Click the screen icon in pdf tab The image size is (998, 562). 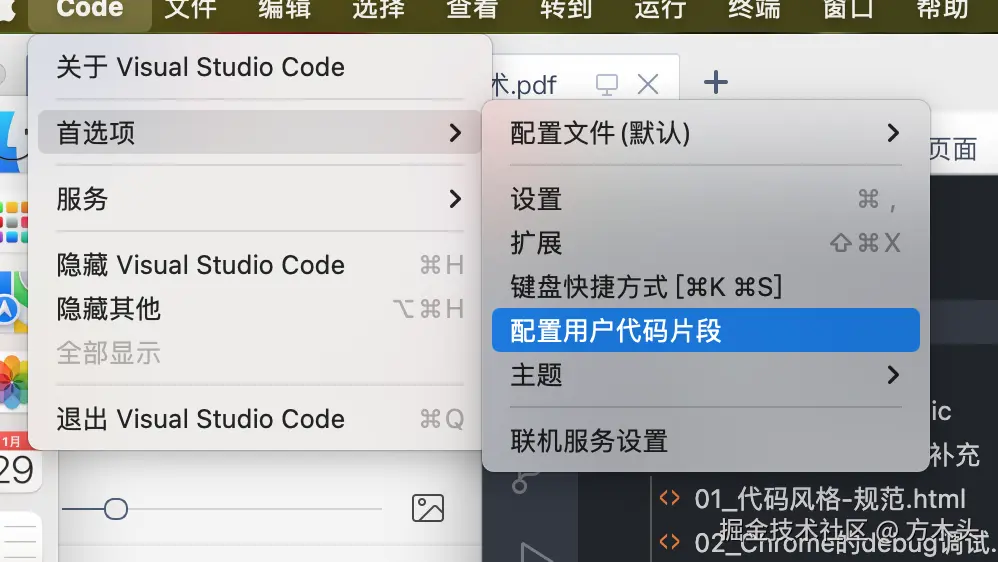click(x=607, y=84)
